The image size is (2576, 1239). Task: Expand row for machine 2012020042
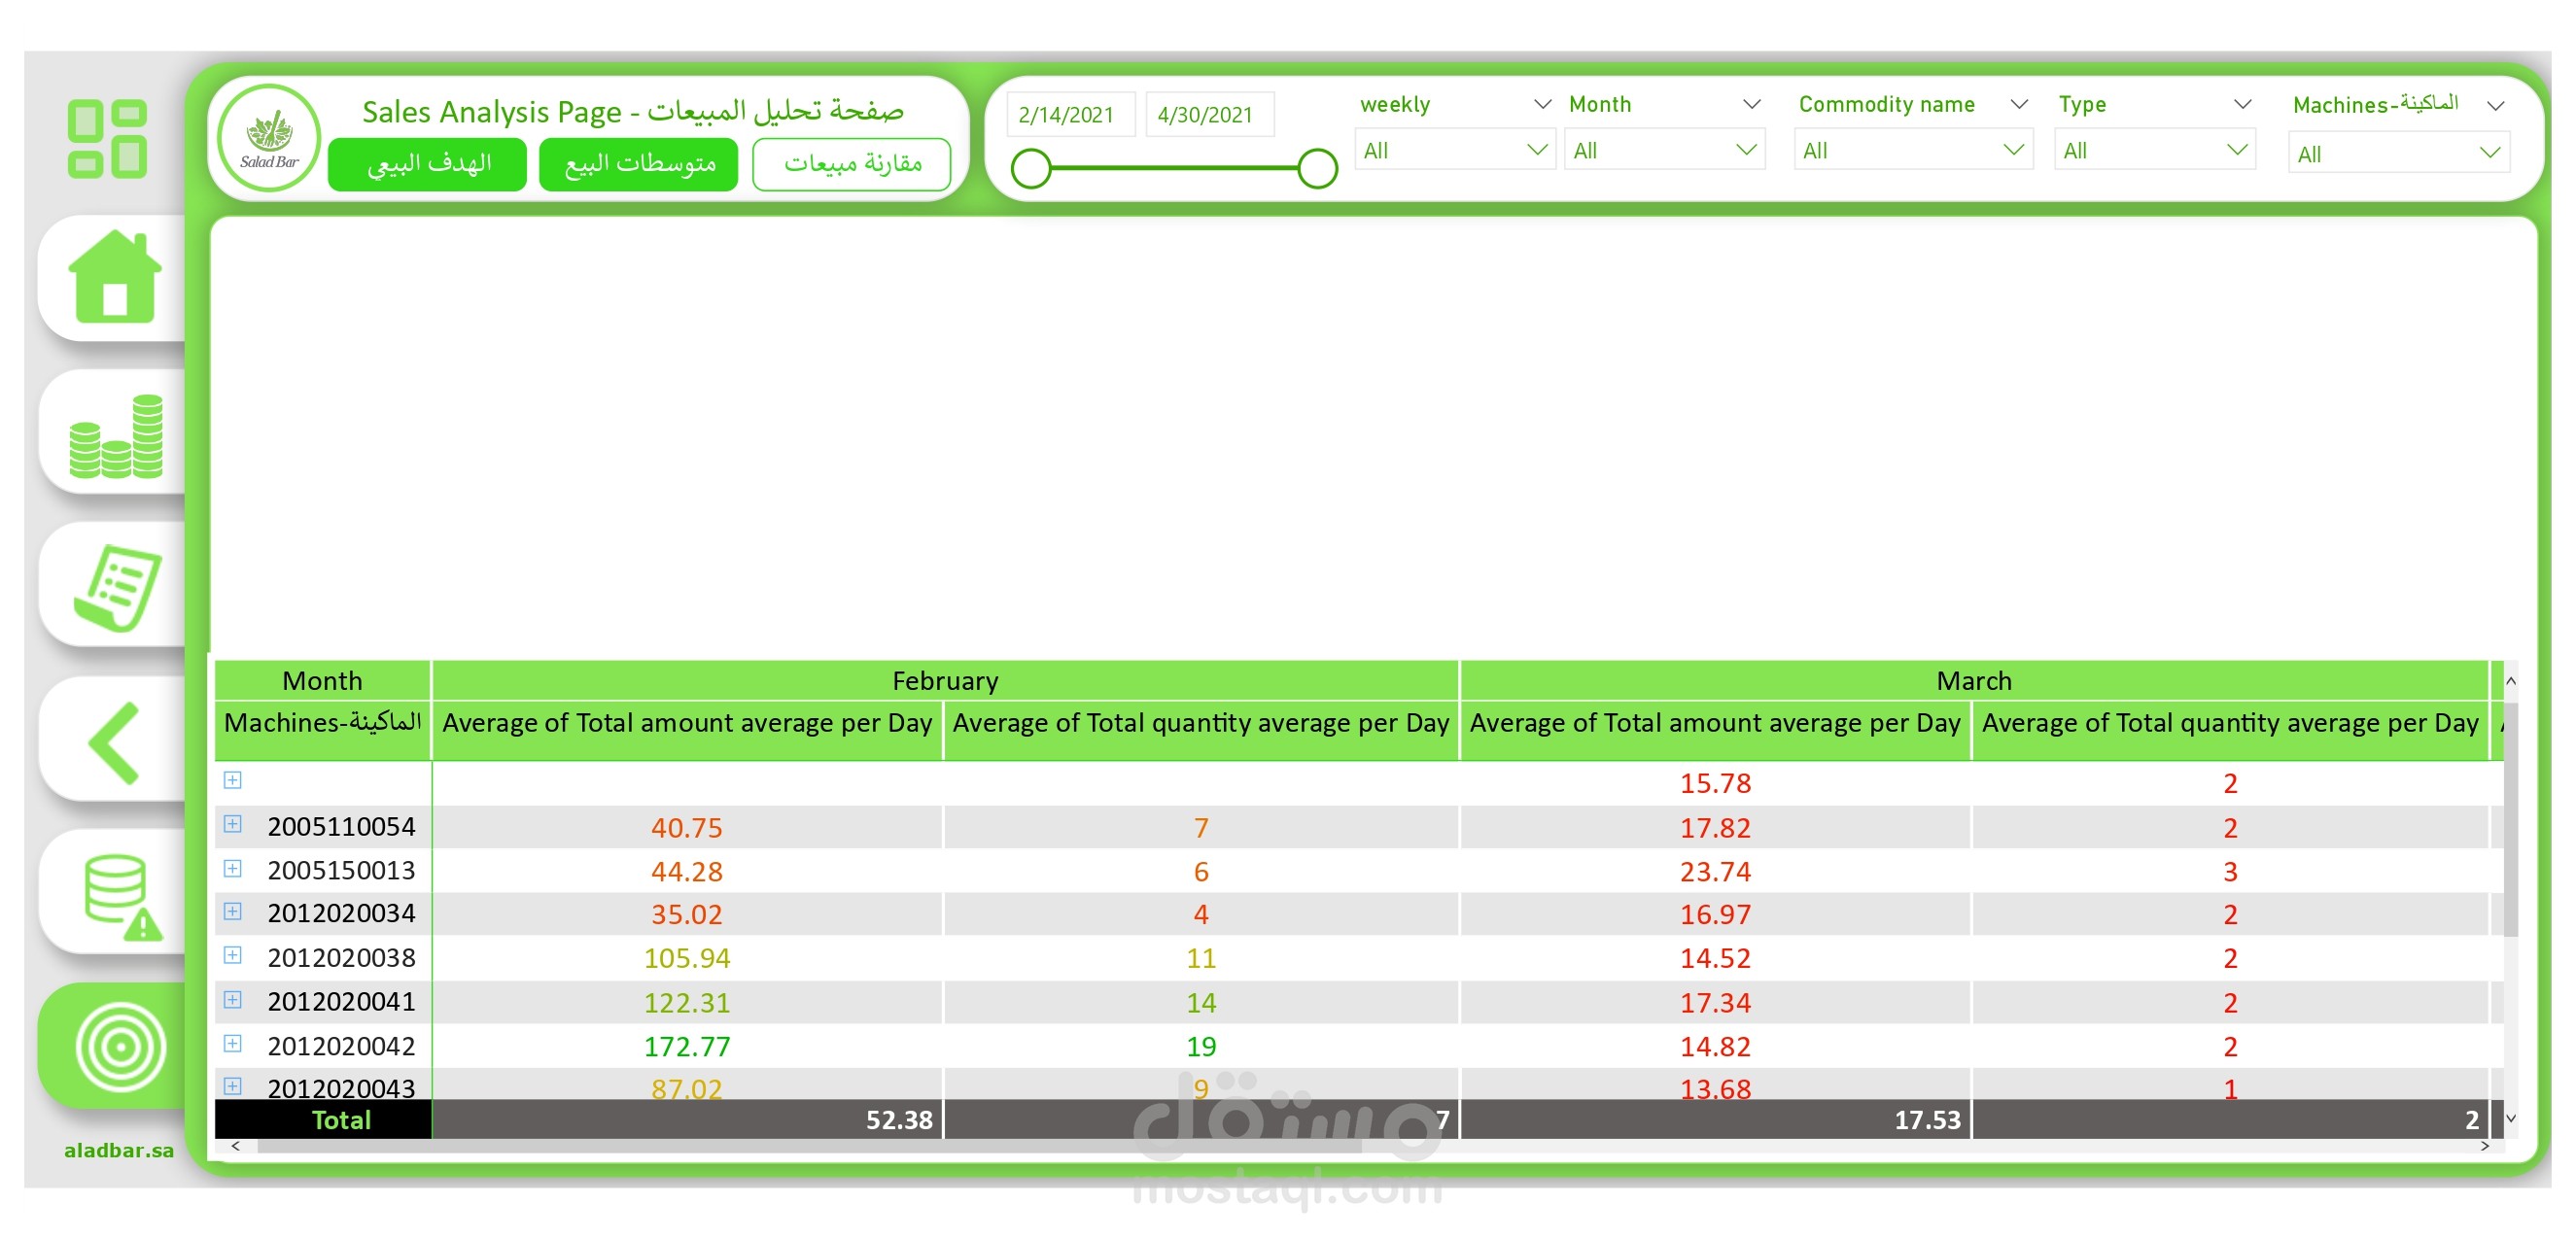point(232,1043)
